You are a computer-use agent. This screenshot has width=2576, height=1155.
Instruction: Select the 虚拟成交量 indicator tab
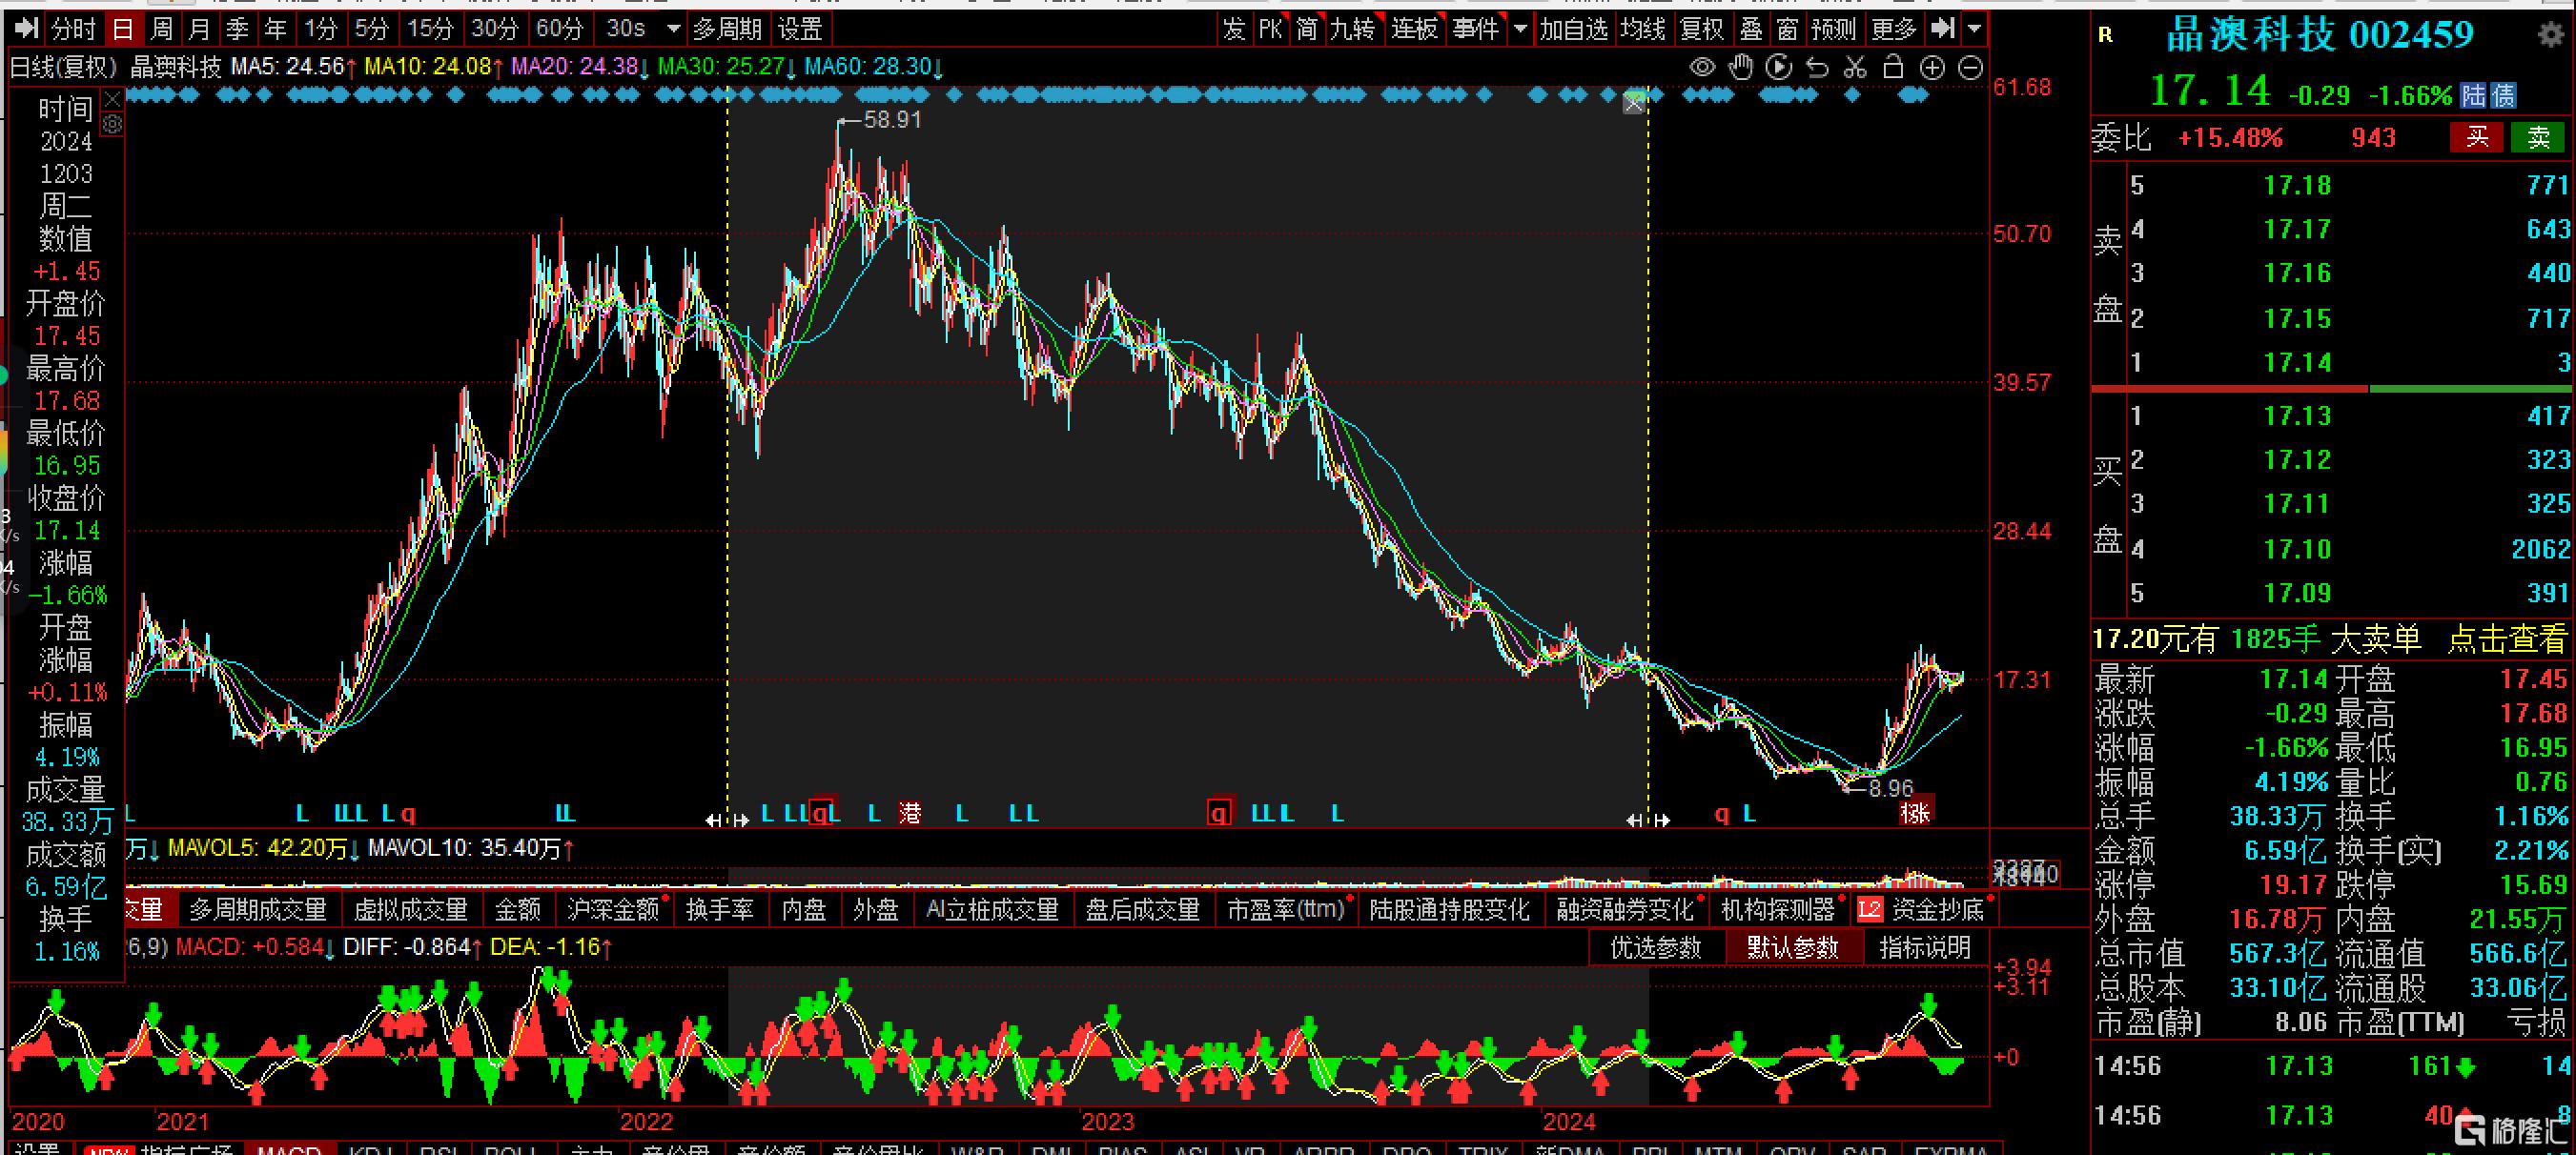[x=411, y=910]
